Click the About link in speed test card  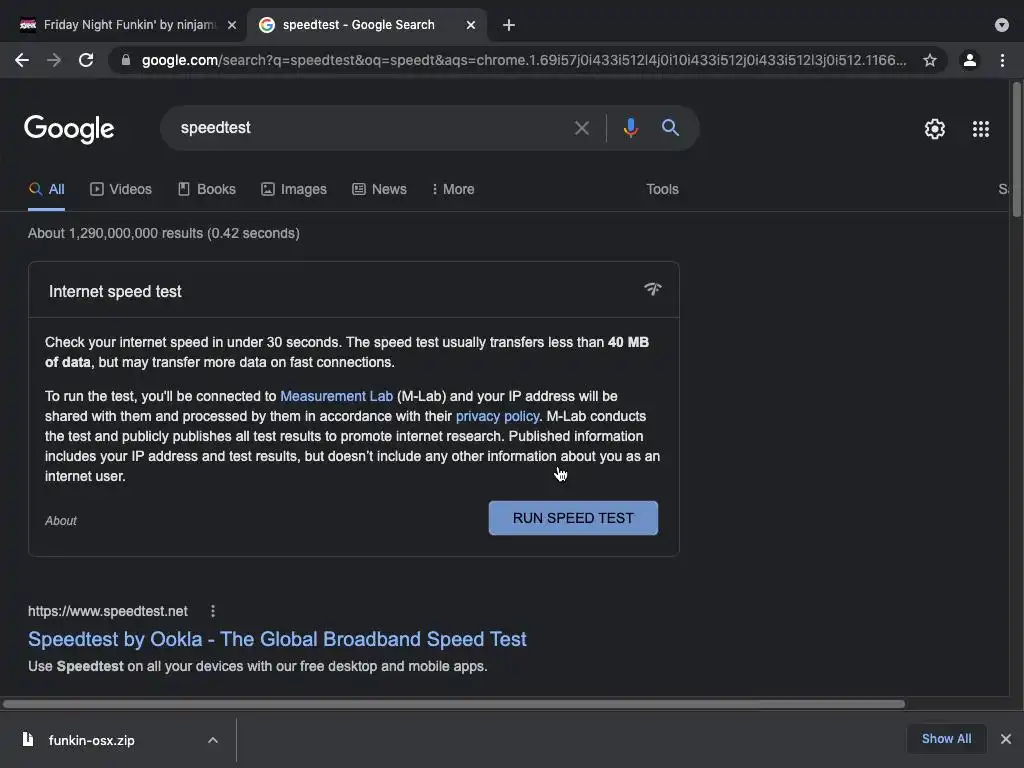pyautogui.click(x=61, y=520)
